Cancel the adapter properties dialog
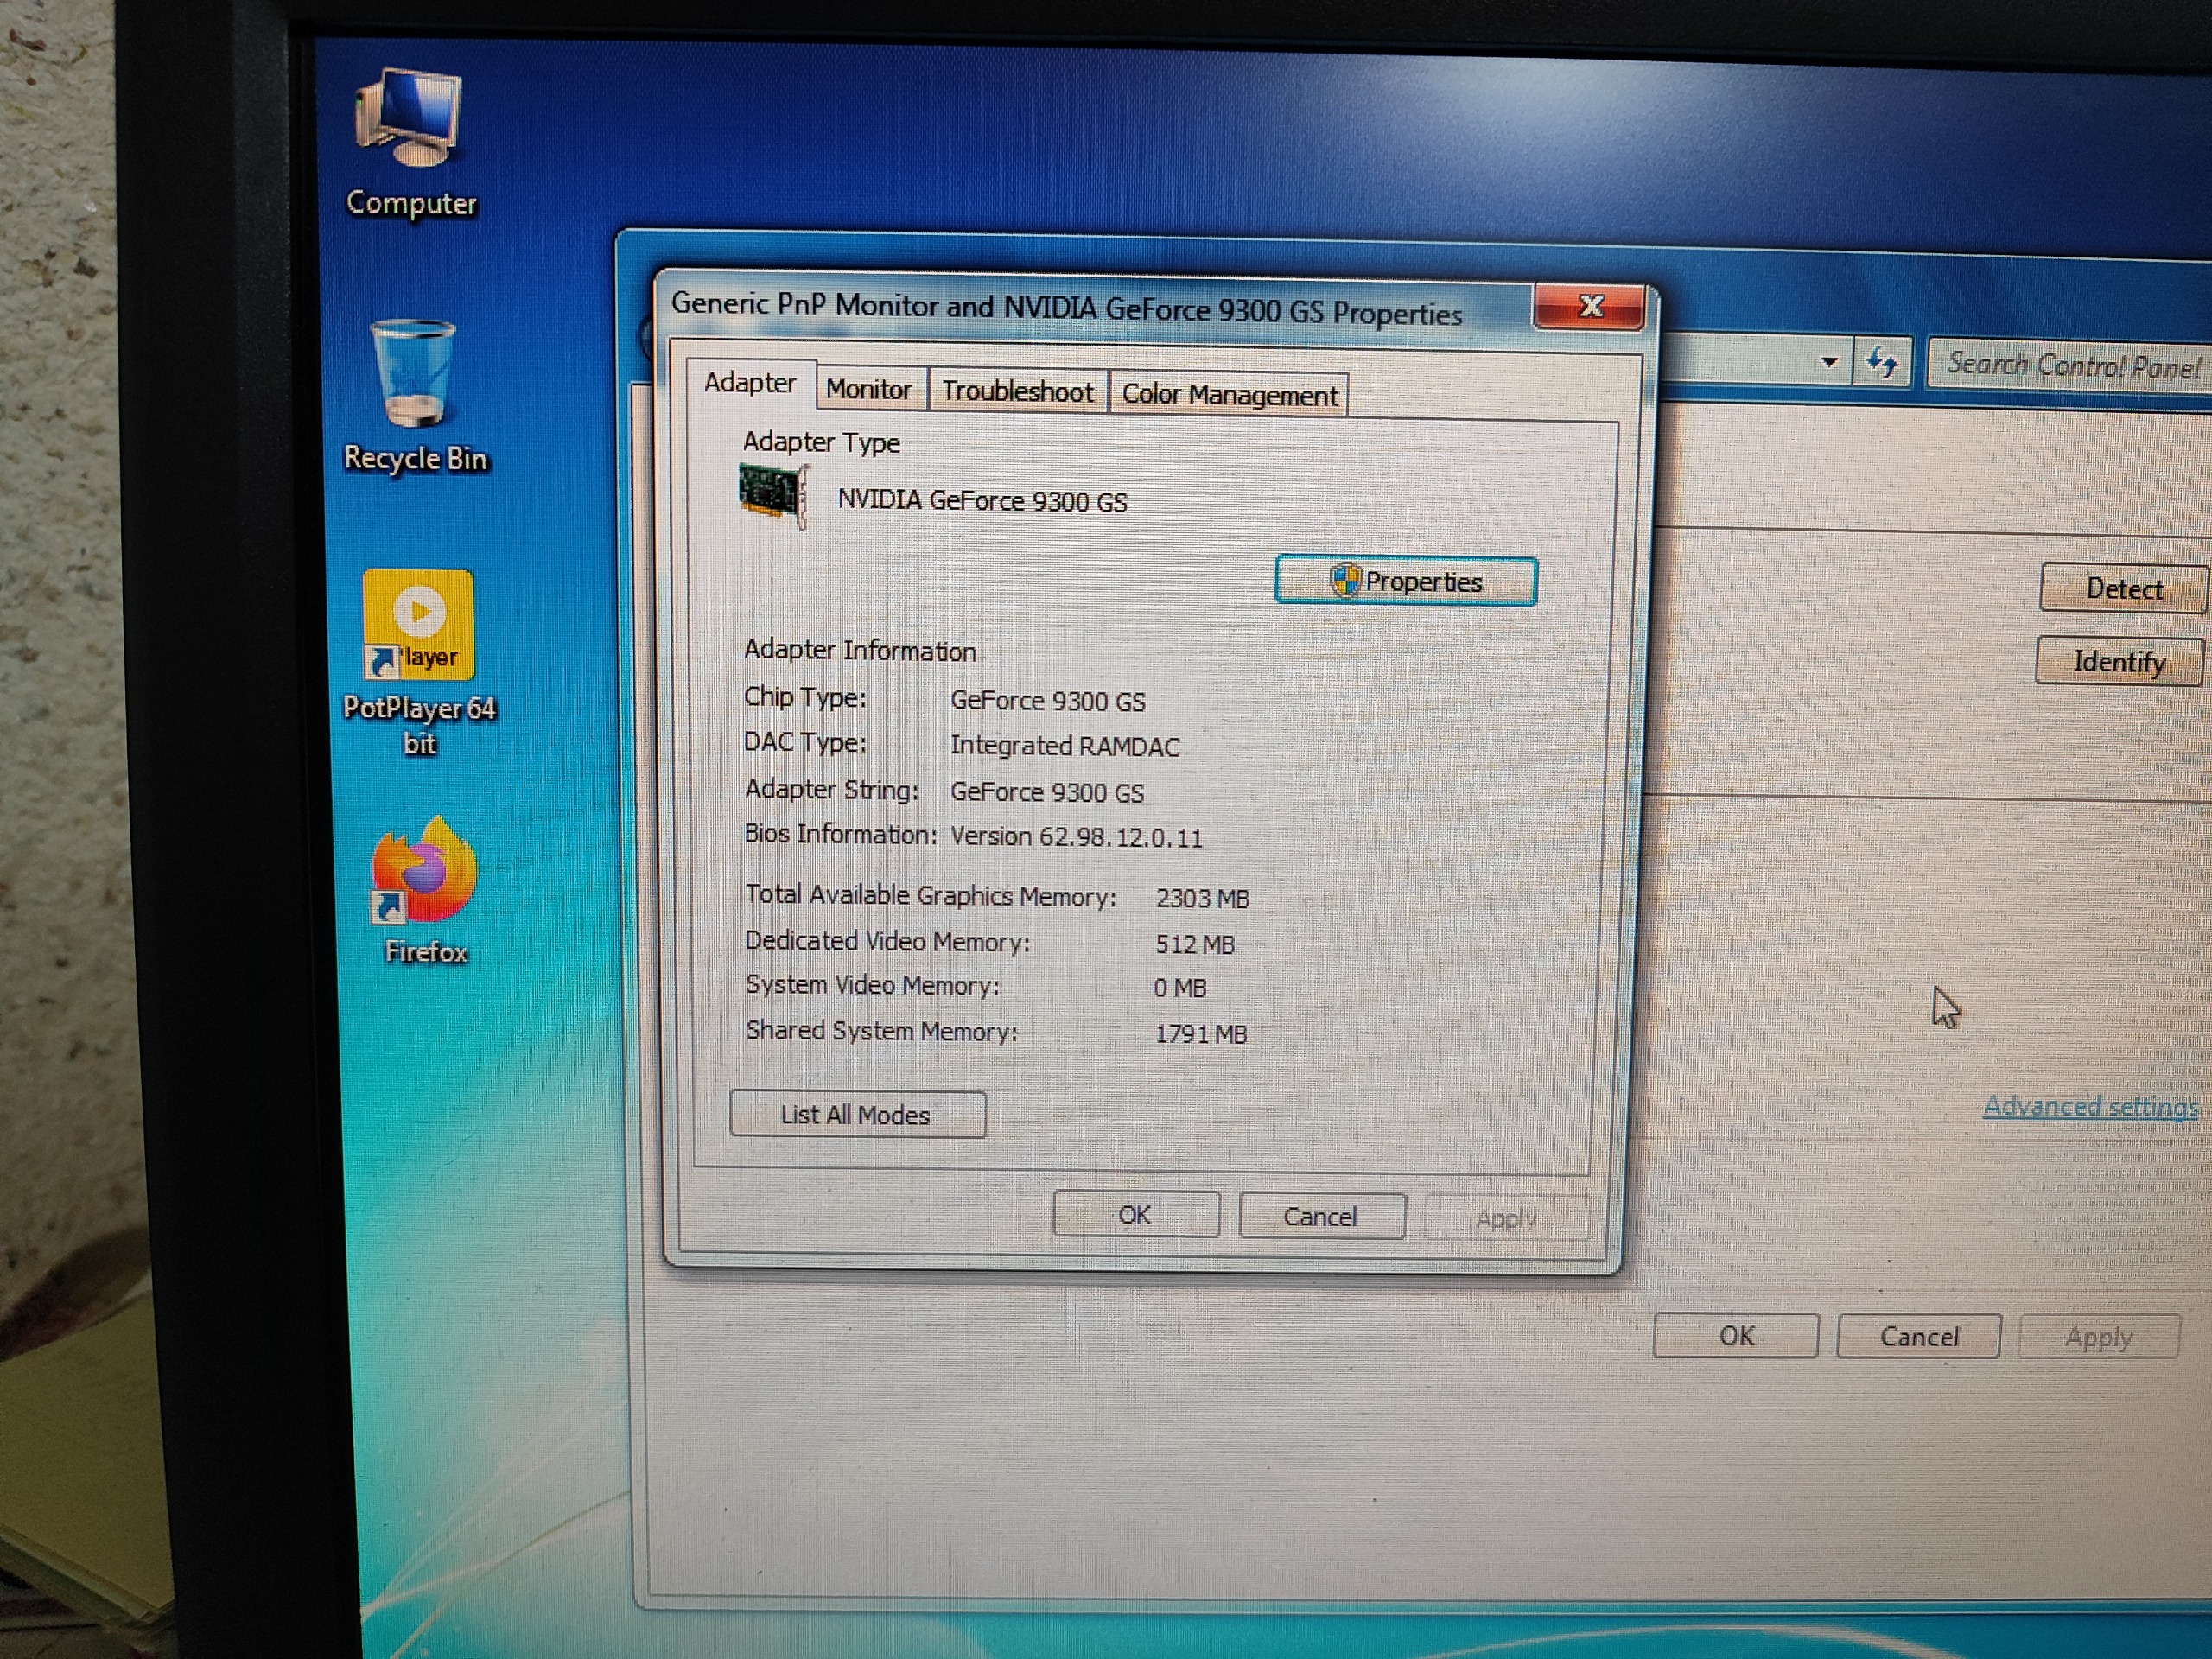 coord(1321,1217)
